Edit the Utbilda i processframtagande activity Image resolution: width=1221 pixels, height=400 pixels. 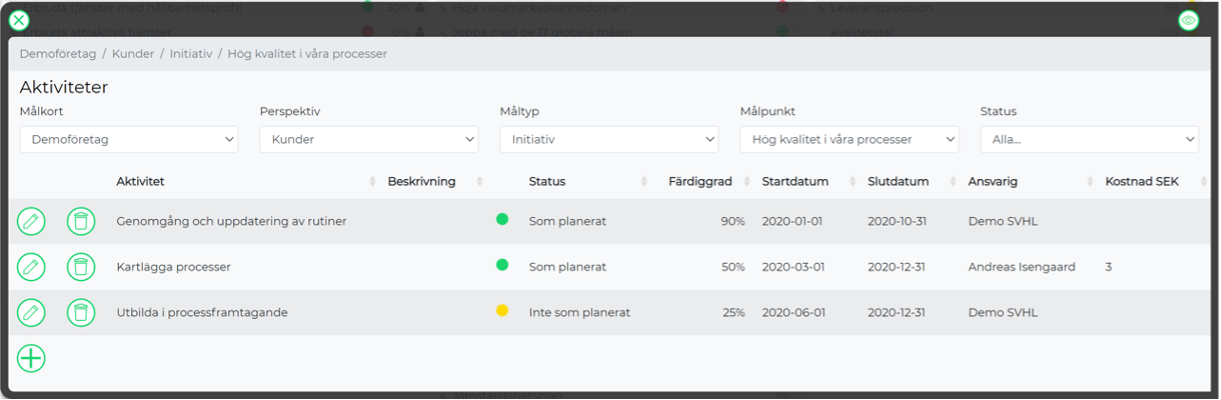click(x=32, y=313)
